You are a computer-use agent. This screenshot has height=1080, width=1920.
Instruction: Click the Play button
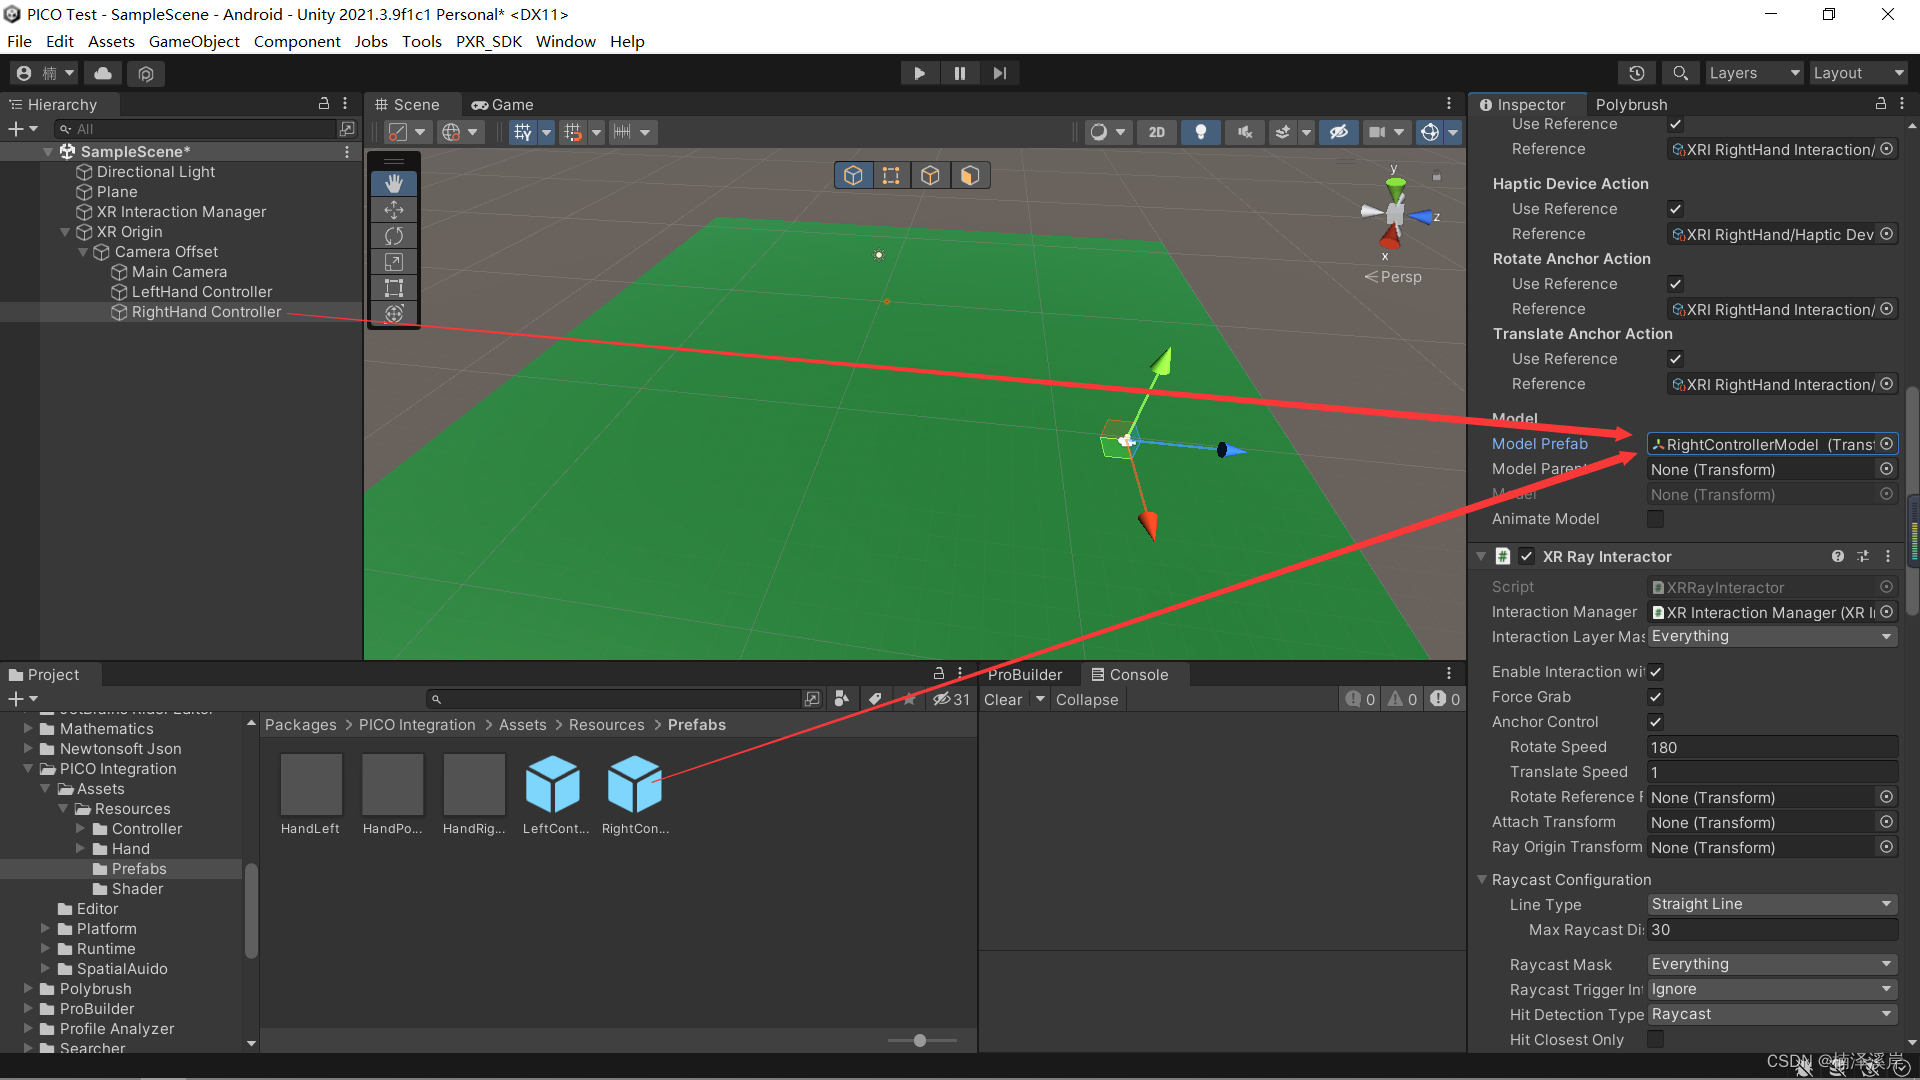tap(919, 73)
